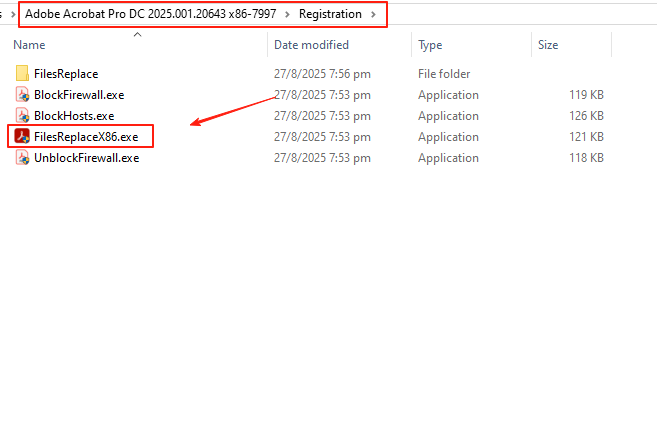Select the FilesReplace folder icon
Image resolution: width=657 pixels, height=444 pixels.
[x=23, y=74]
